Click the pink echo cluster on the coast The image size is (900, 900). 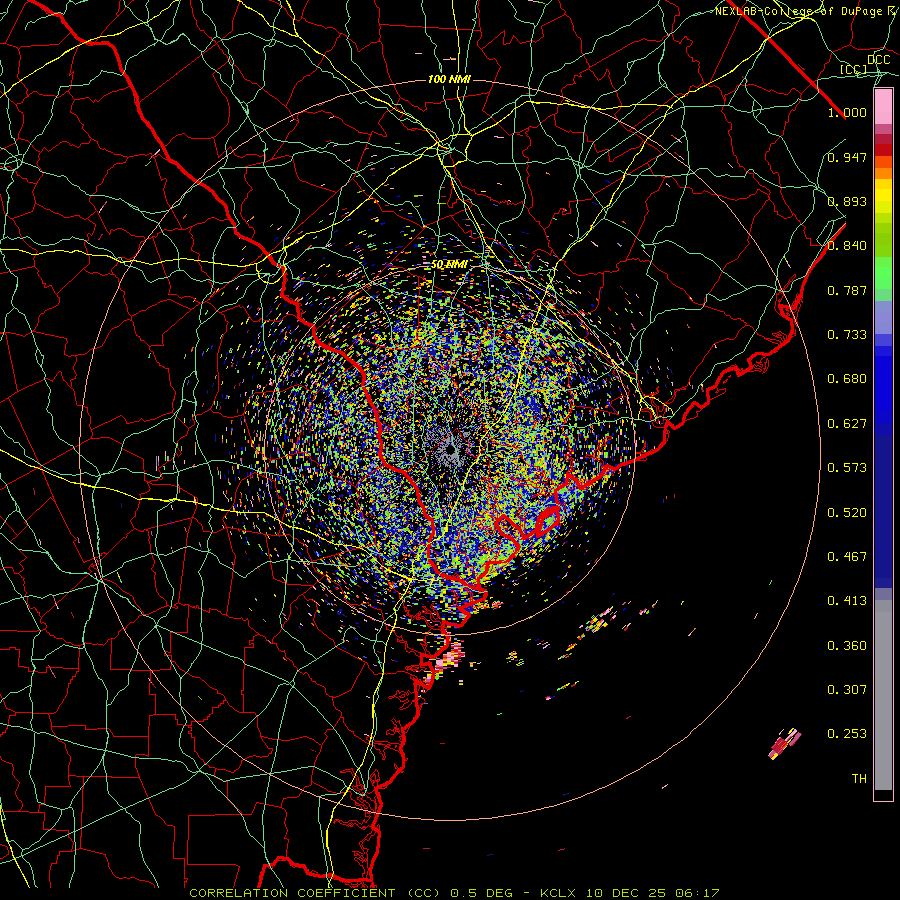click(448, 663)
